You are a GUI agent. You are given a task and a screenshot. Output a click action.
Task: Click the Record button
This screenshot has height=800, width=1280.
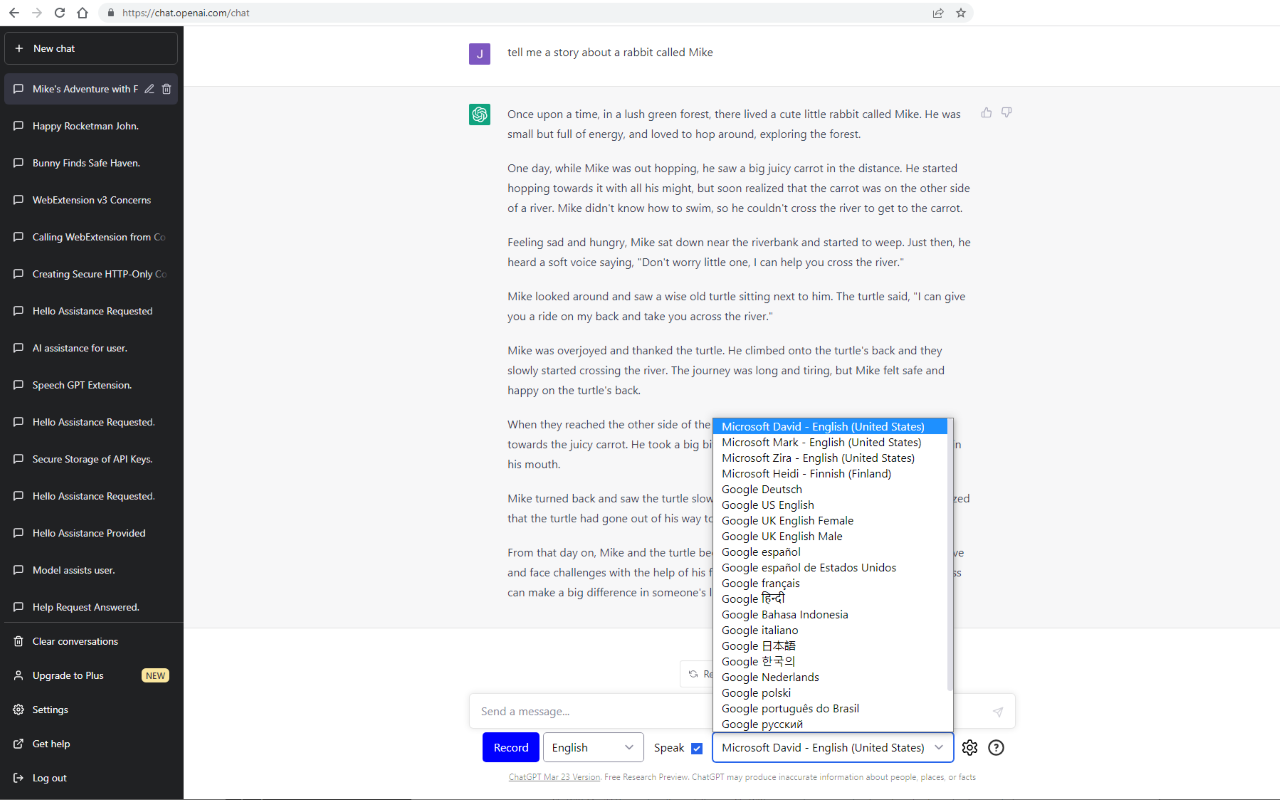(x=511, y=747)
